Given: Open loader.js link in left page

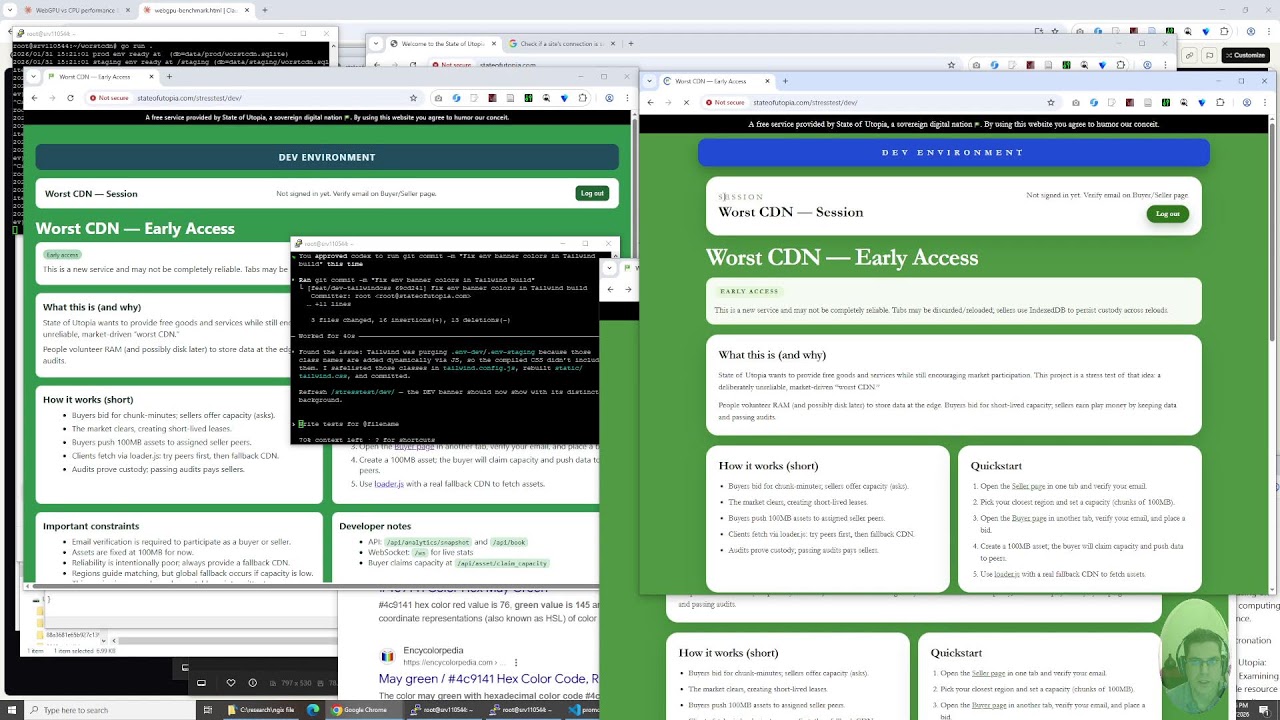Looking at the screenshot, I should 389,484.
